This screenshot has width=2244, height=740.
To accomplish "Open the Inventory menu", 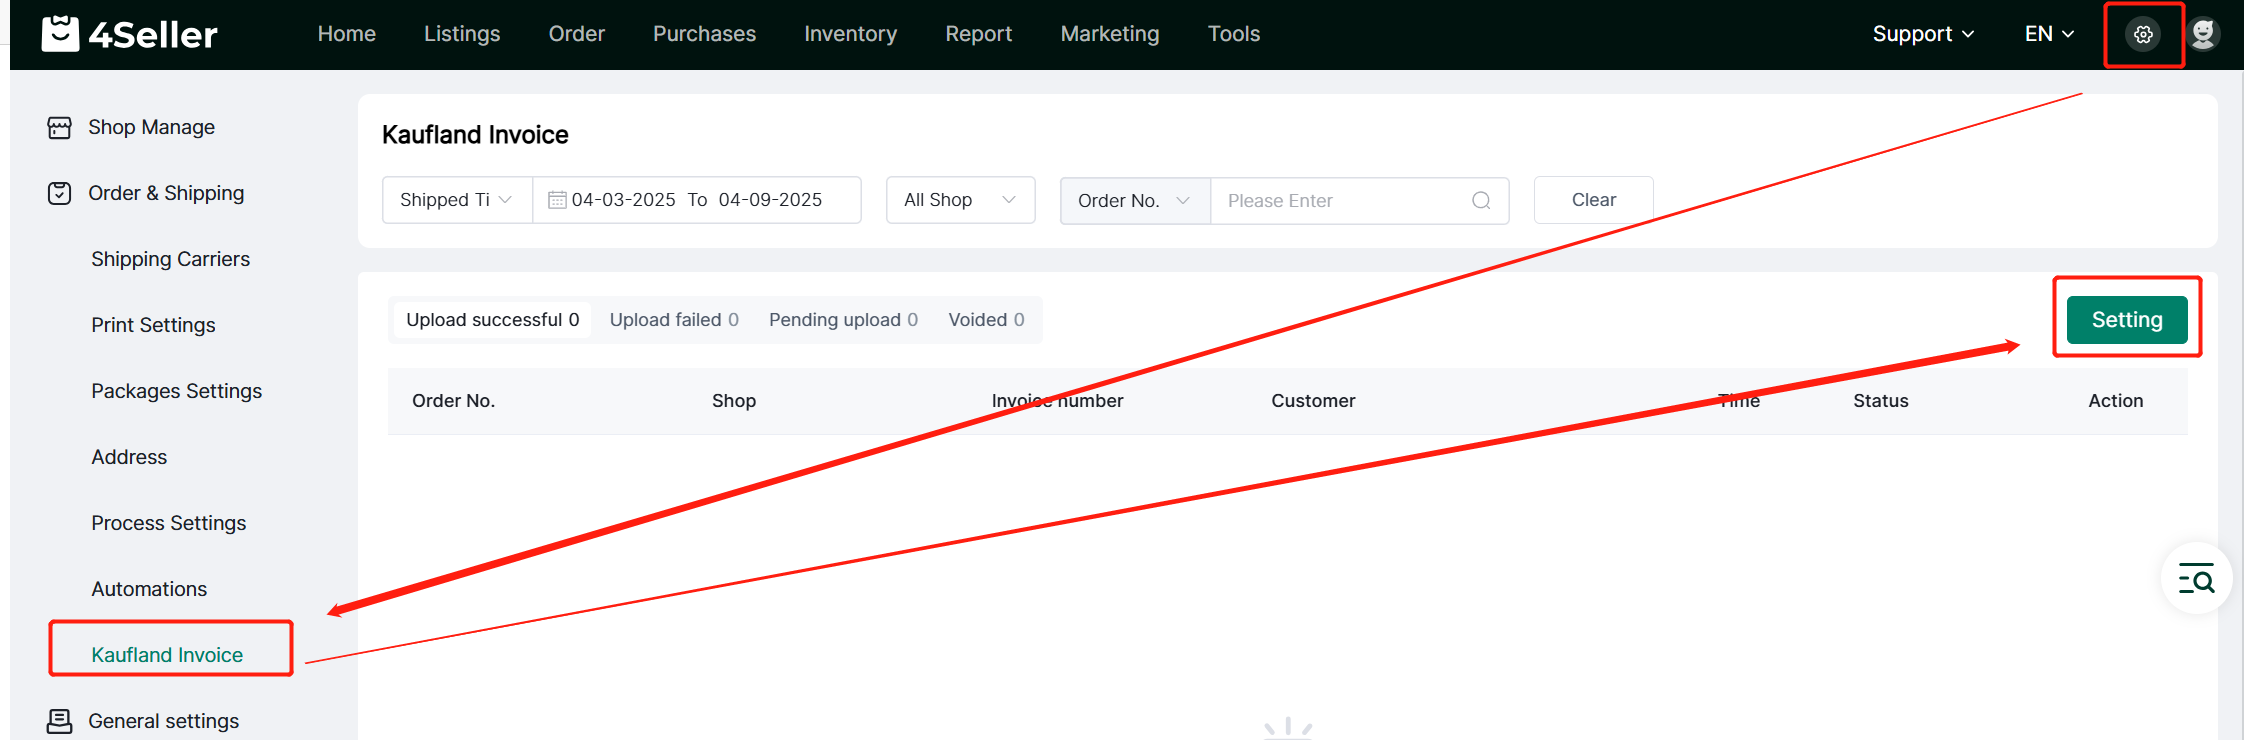I will [850, 34].
